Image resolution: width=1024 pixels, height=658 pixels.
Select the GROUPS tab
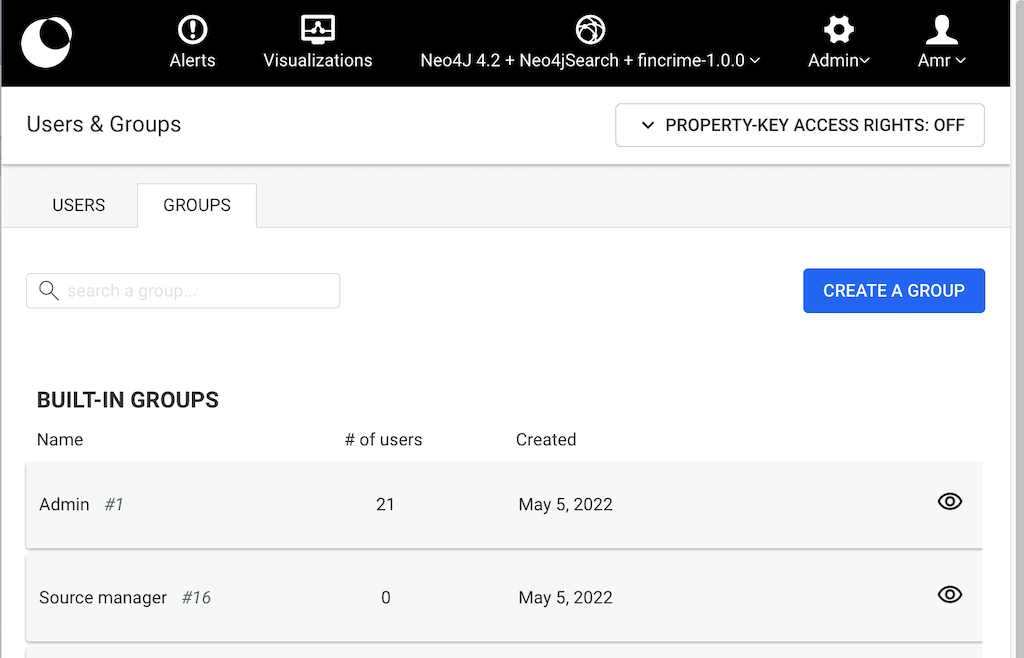coord(197,205)
